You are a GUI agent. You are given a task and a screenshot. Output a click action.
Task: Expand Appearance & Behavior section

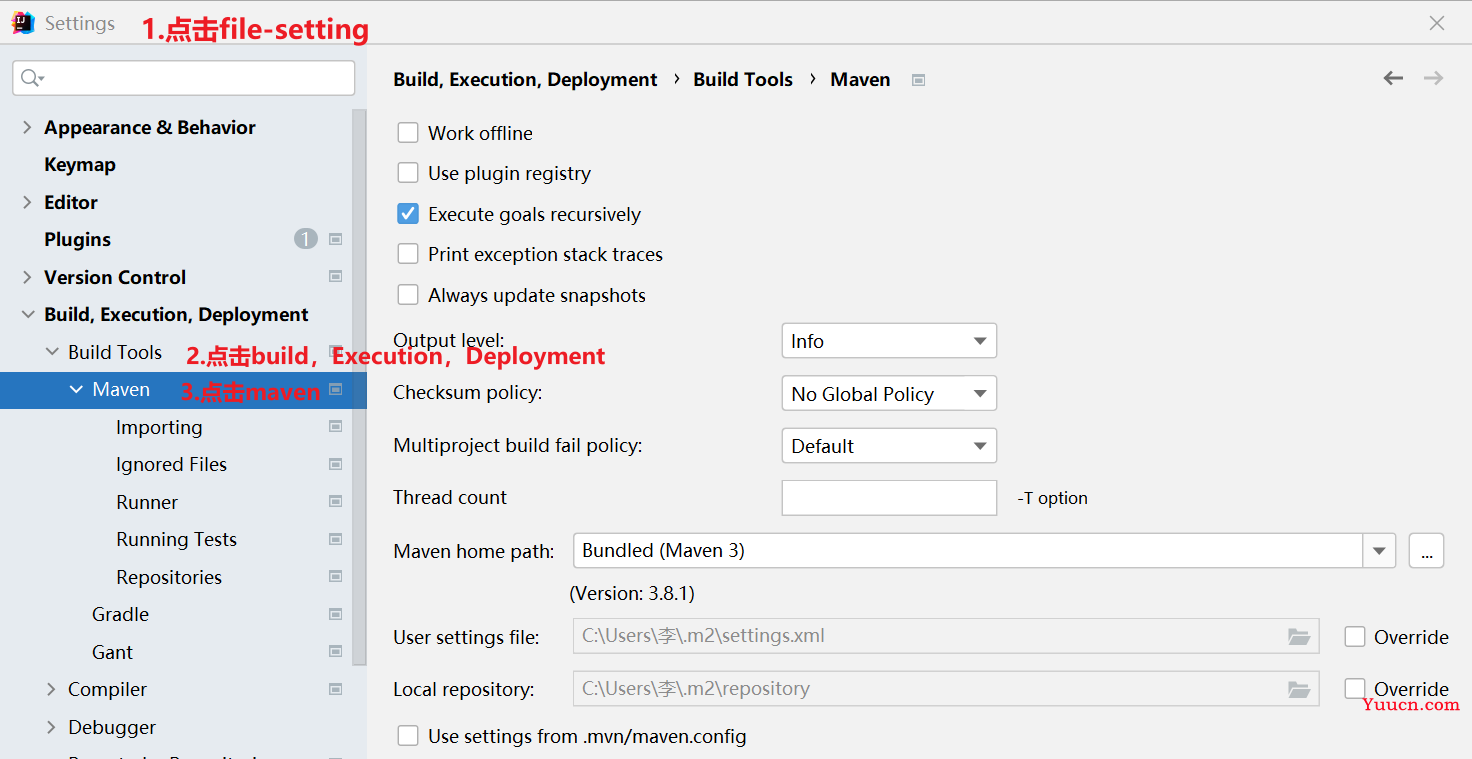28,127
